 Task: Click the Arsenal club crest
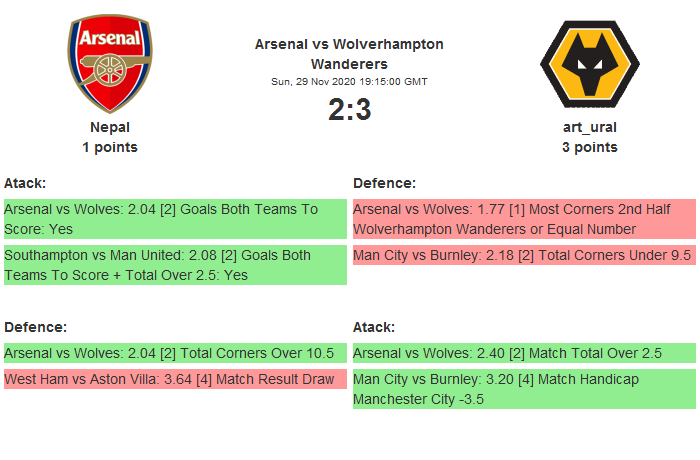coord(110,65)
